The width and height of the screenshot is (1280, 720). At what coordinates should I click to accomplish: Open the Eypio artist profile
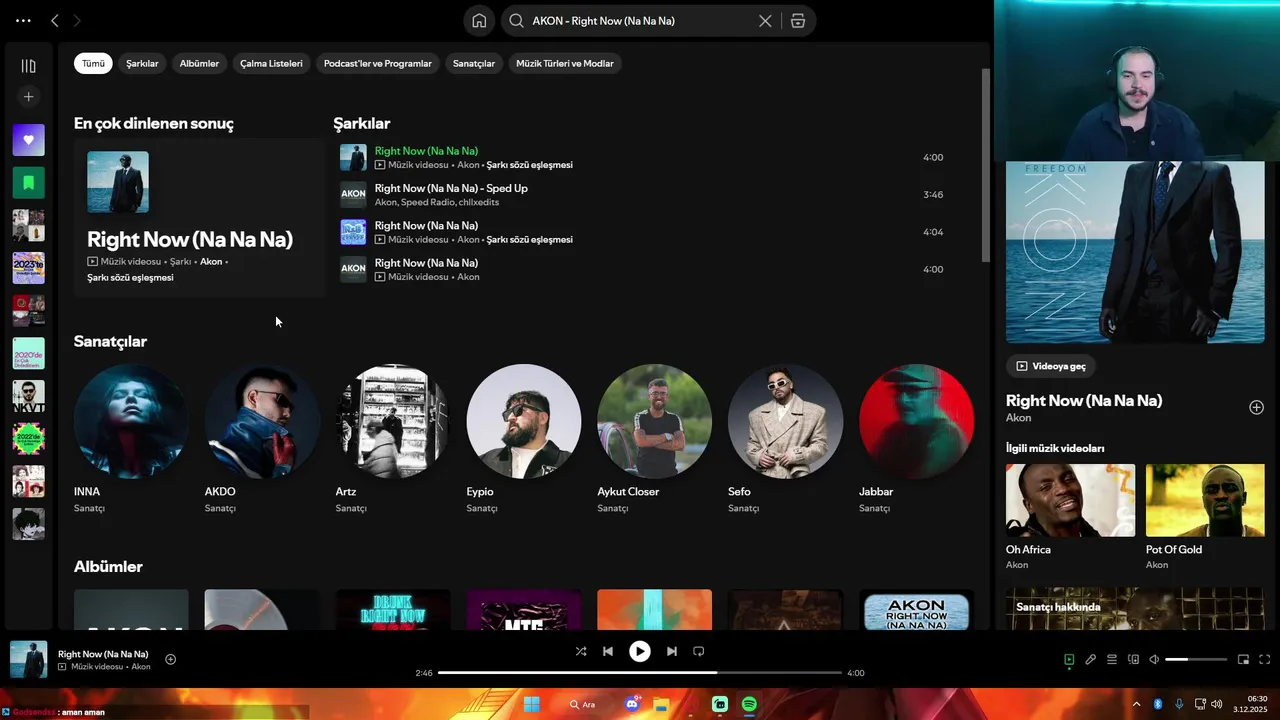pos(524,439)
